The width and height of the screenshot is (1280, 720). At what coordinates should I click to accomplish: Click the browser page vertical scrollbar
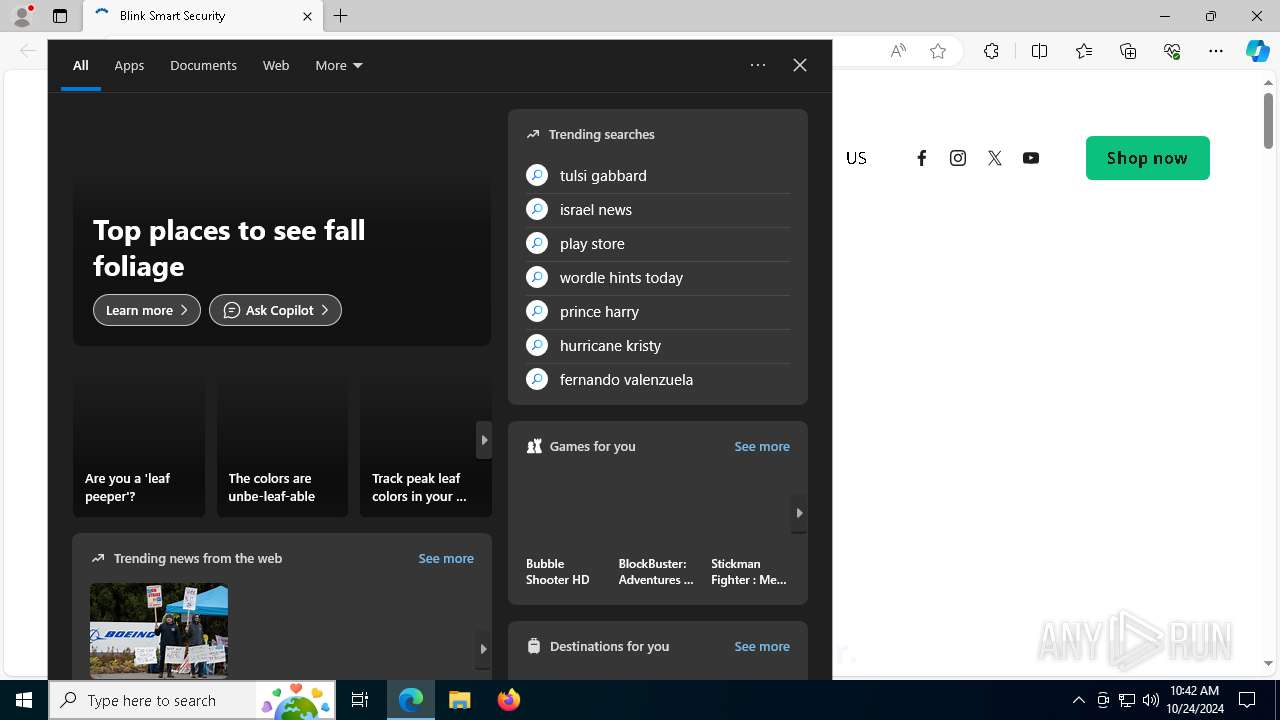[x=1268, y=120]
